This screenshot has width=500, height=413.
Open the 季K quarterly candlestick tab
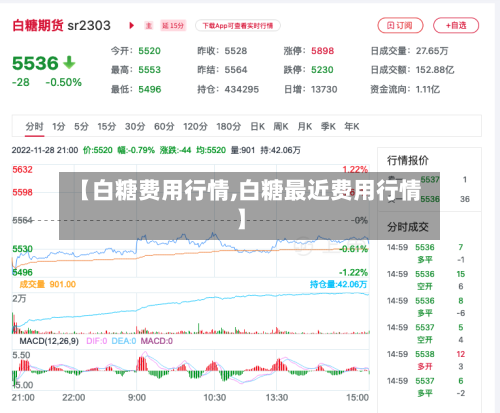tap(328, 127)
